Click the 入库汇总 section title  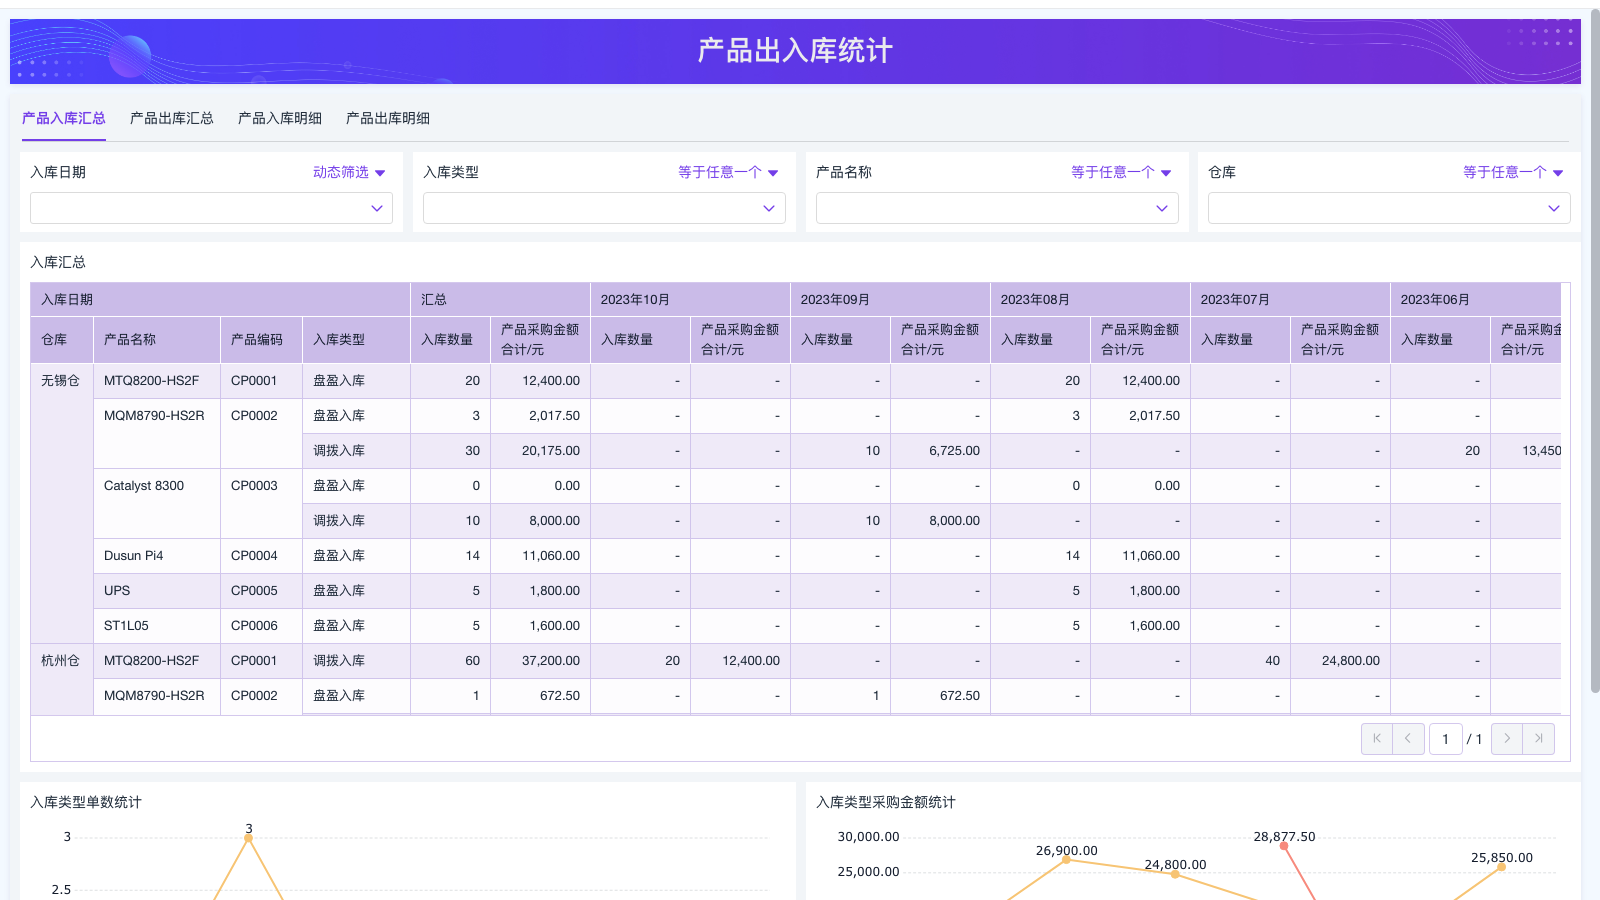coord(58,262)
